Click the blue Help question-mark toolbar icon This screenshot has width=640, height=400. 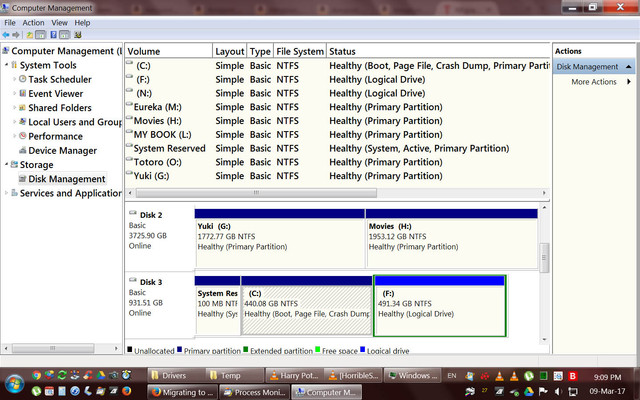53,35
